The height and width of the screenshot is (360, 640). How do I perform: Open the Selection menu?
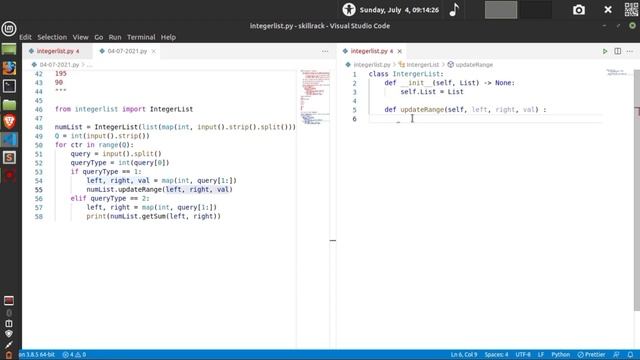pos(52,37)
